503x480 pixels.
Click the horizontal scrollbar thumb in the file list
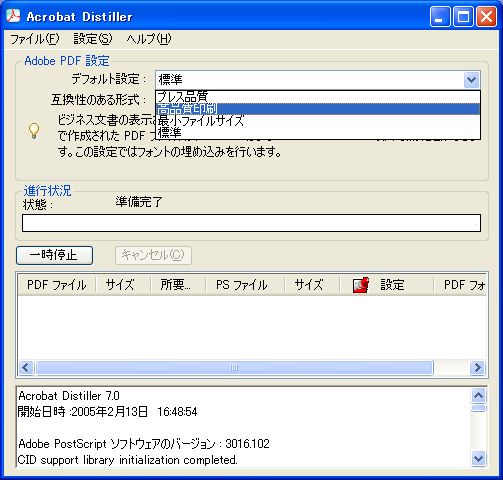pyautogui.click(x=234, y=368)
